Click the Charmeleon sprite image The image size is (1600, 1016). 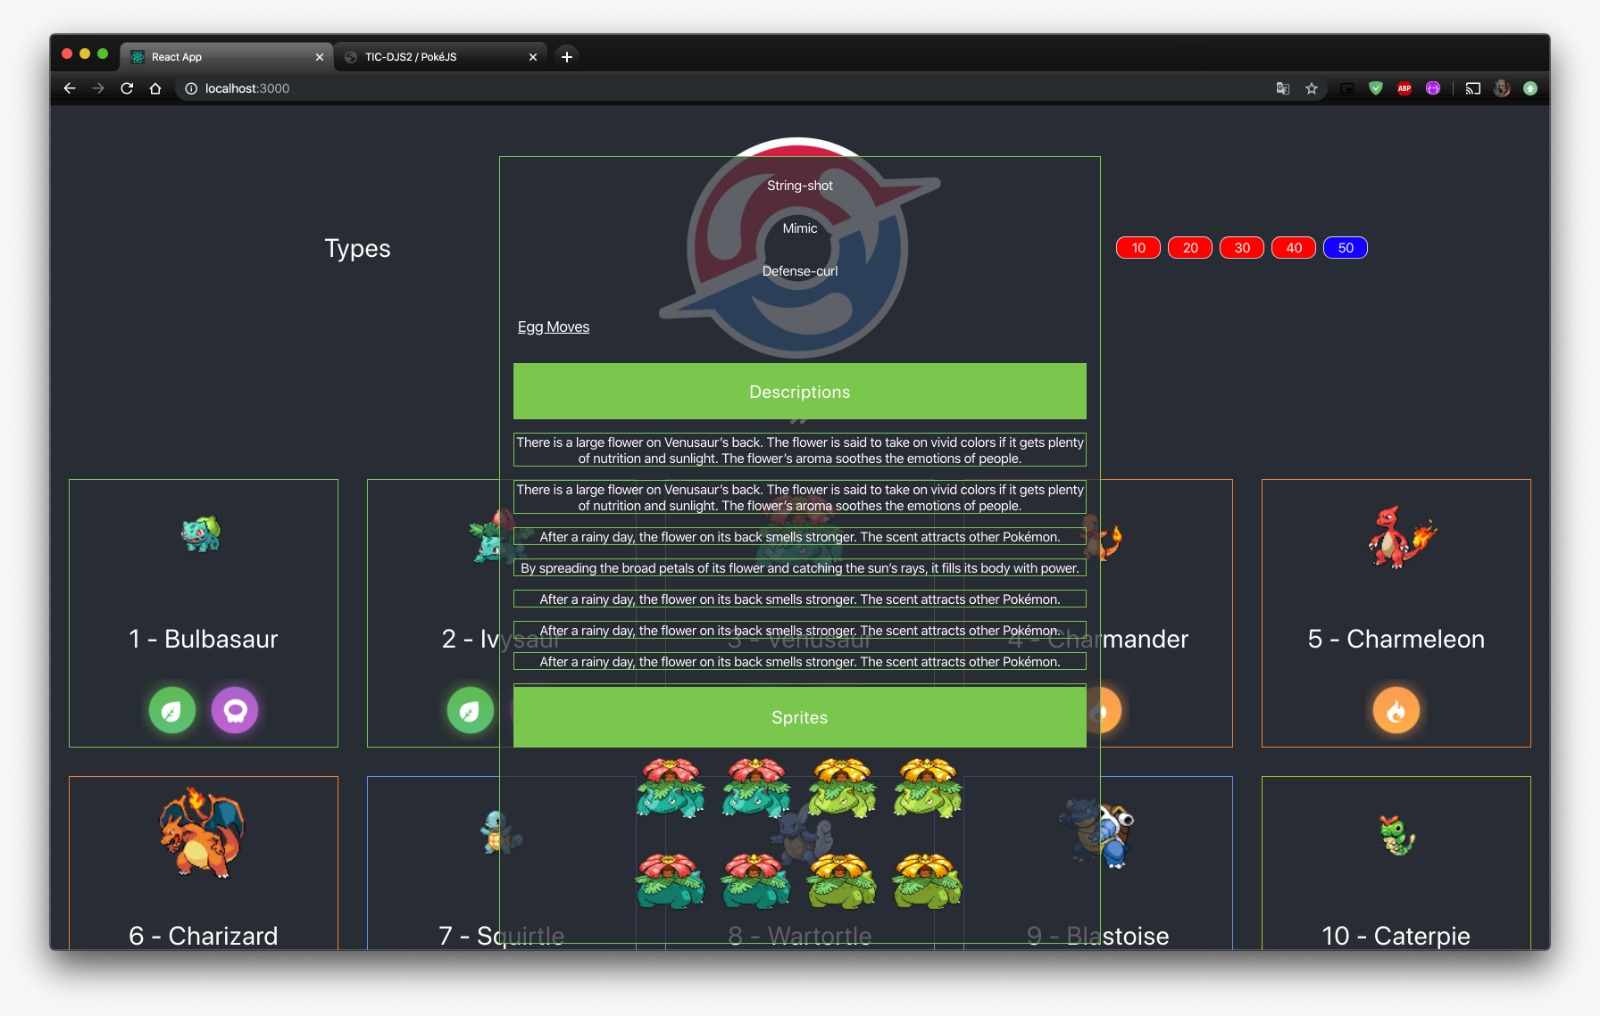point(1401,537)
